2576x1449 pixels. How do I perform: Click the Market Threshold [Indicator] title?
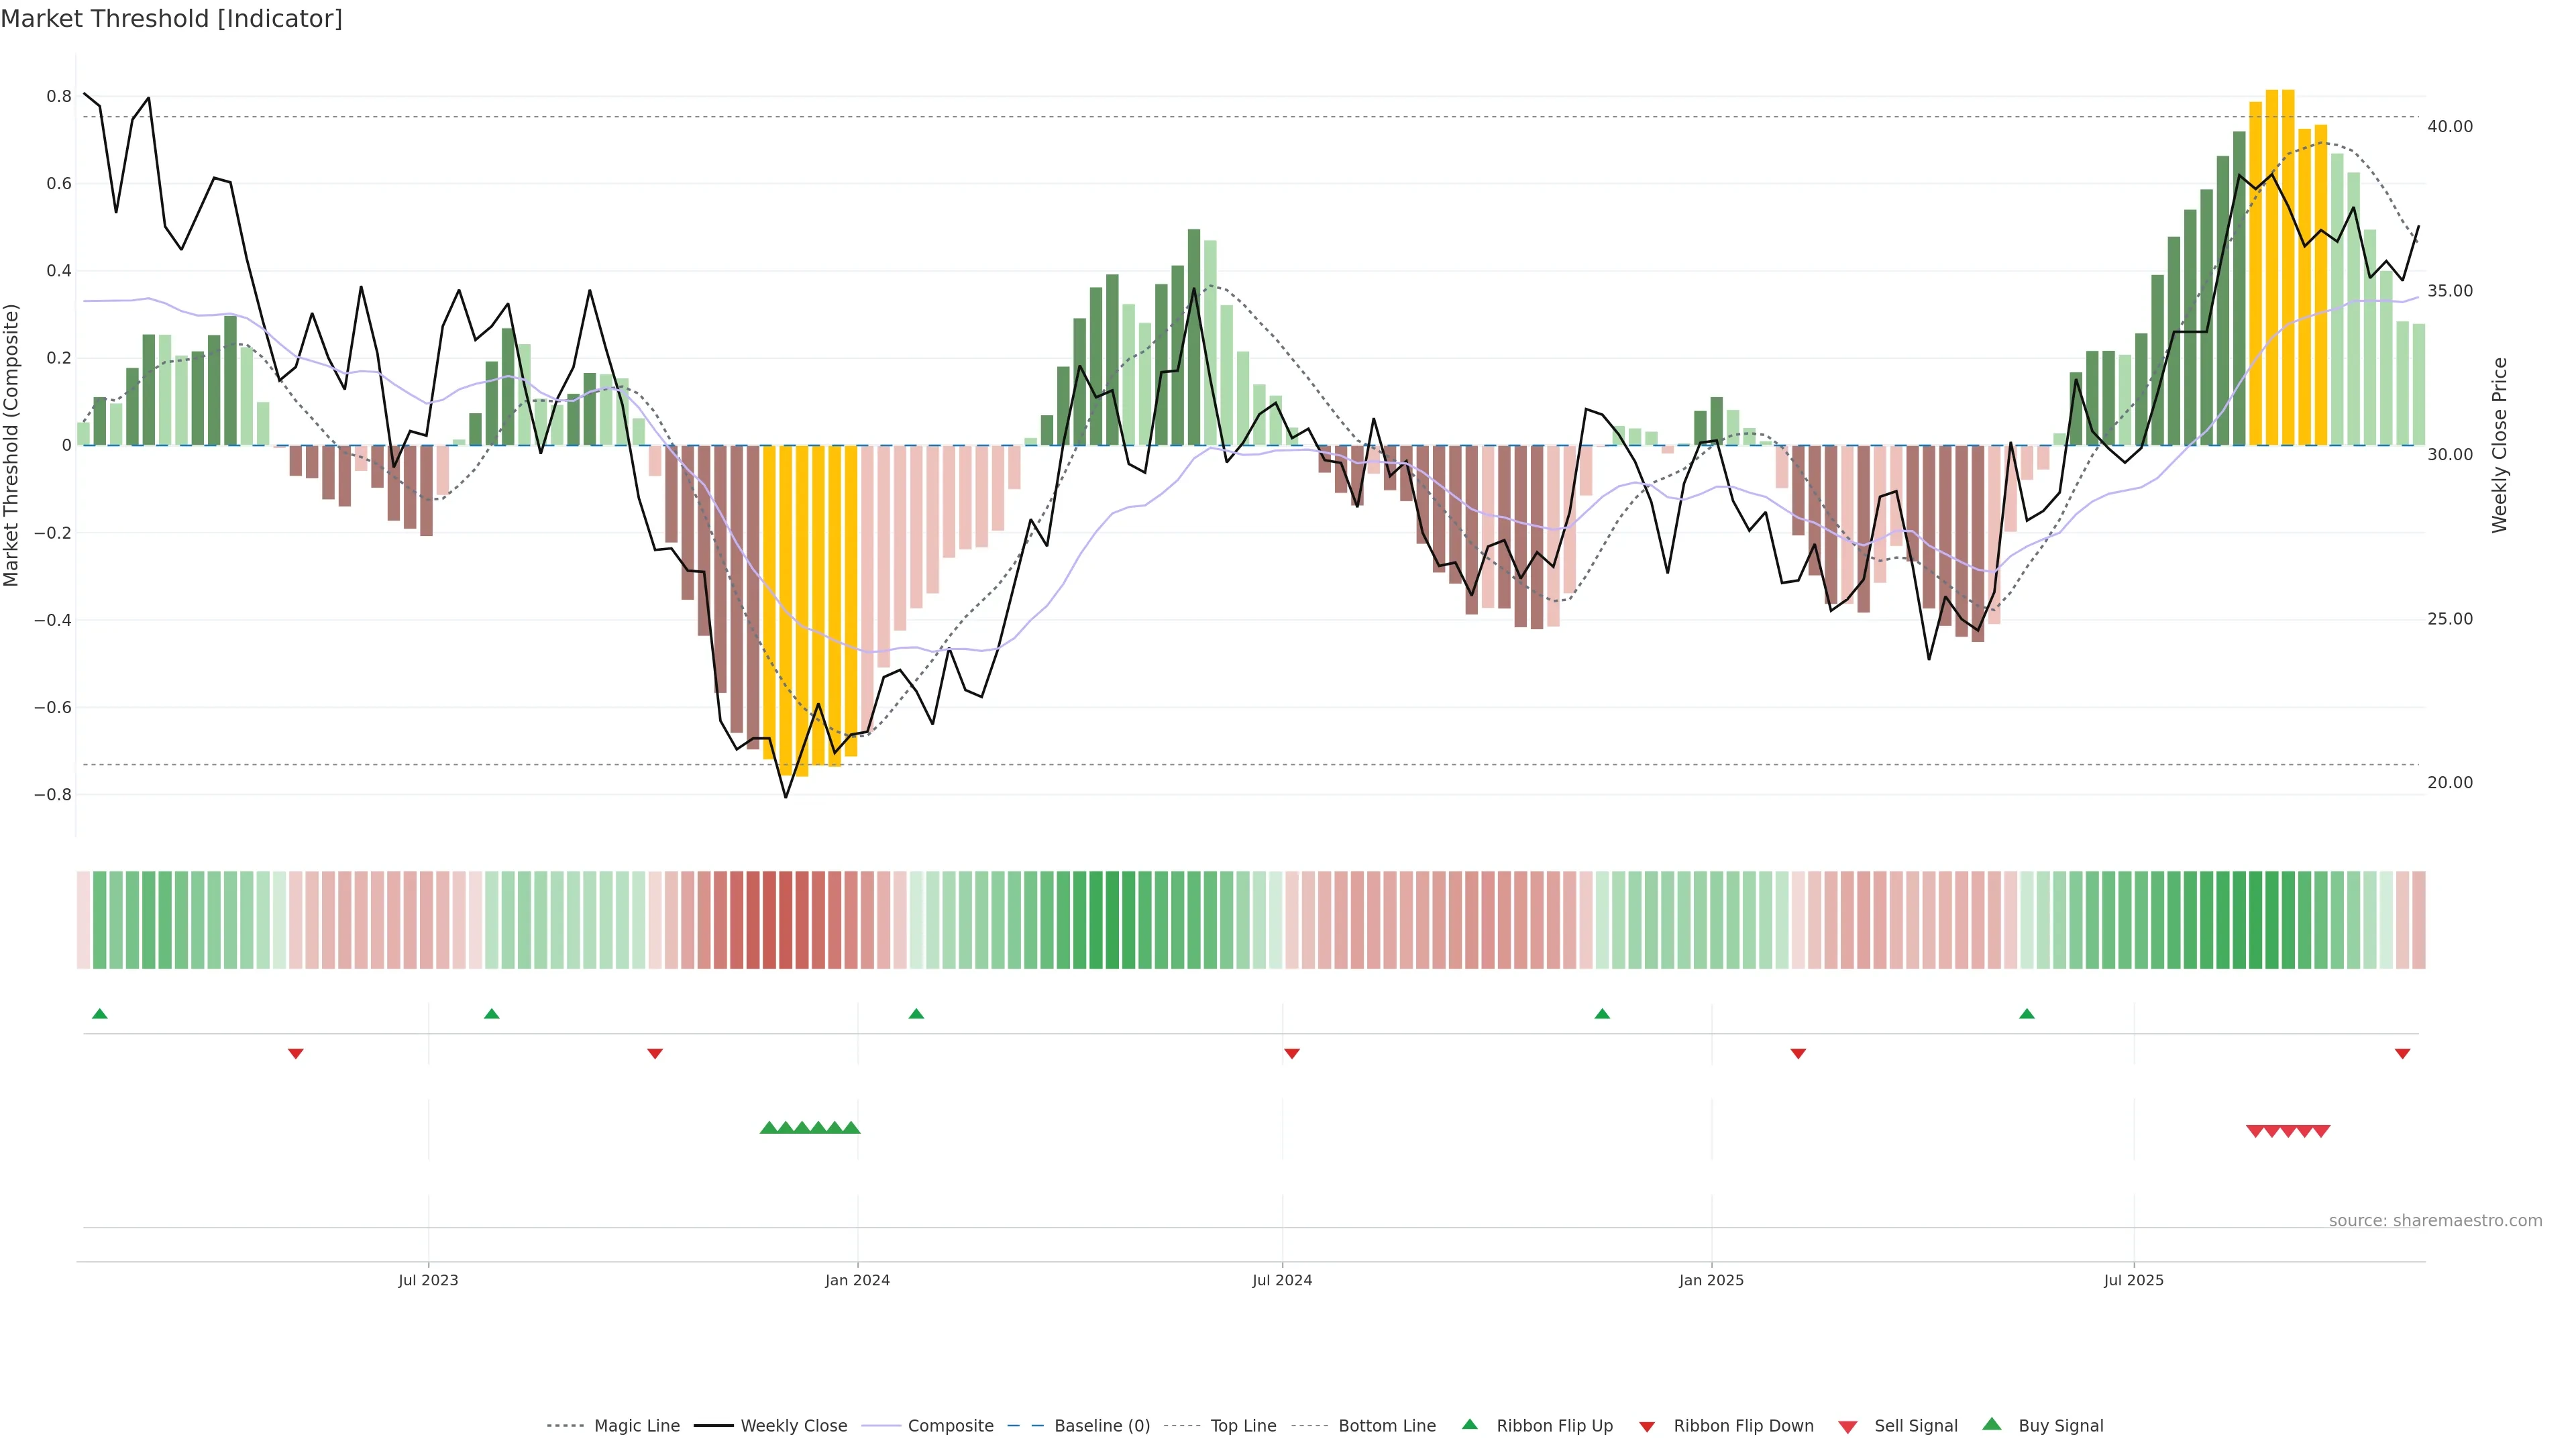pos(171,19)
